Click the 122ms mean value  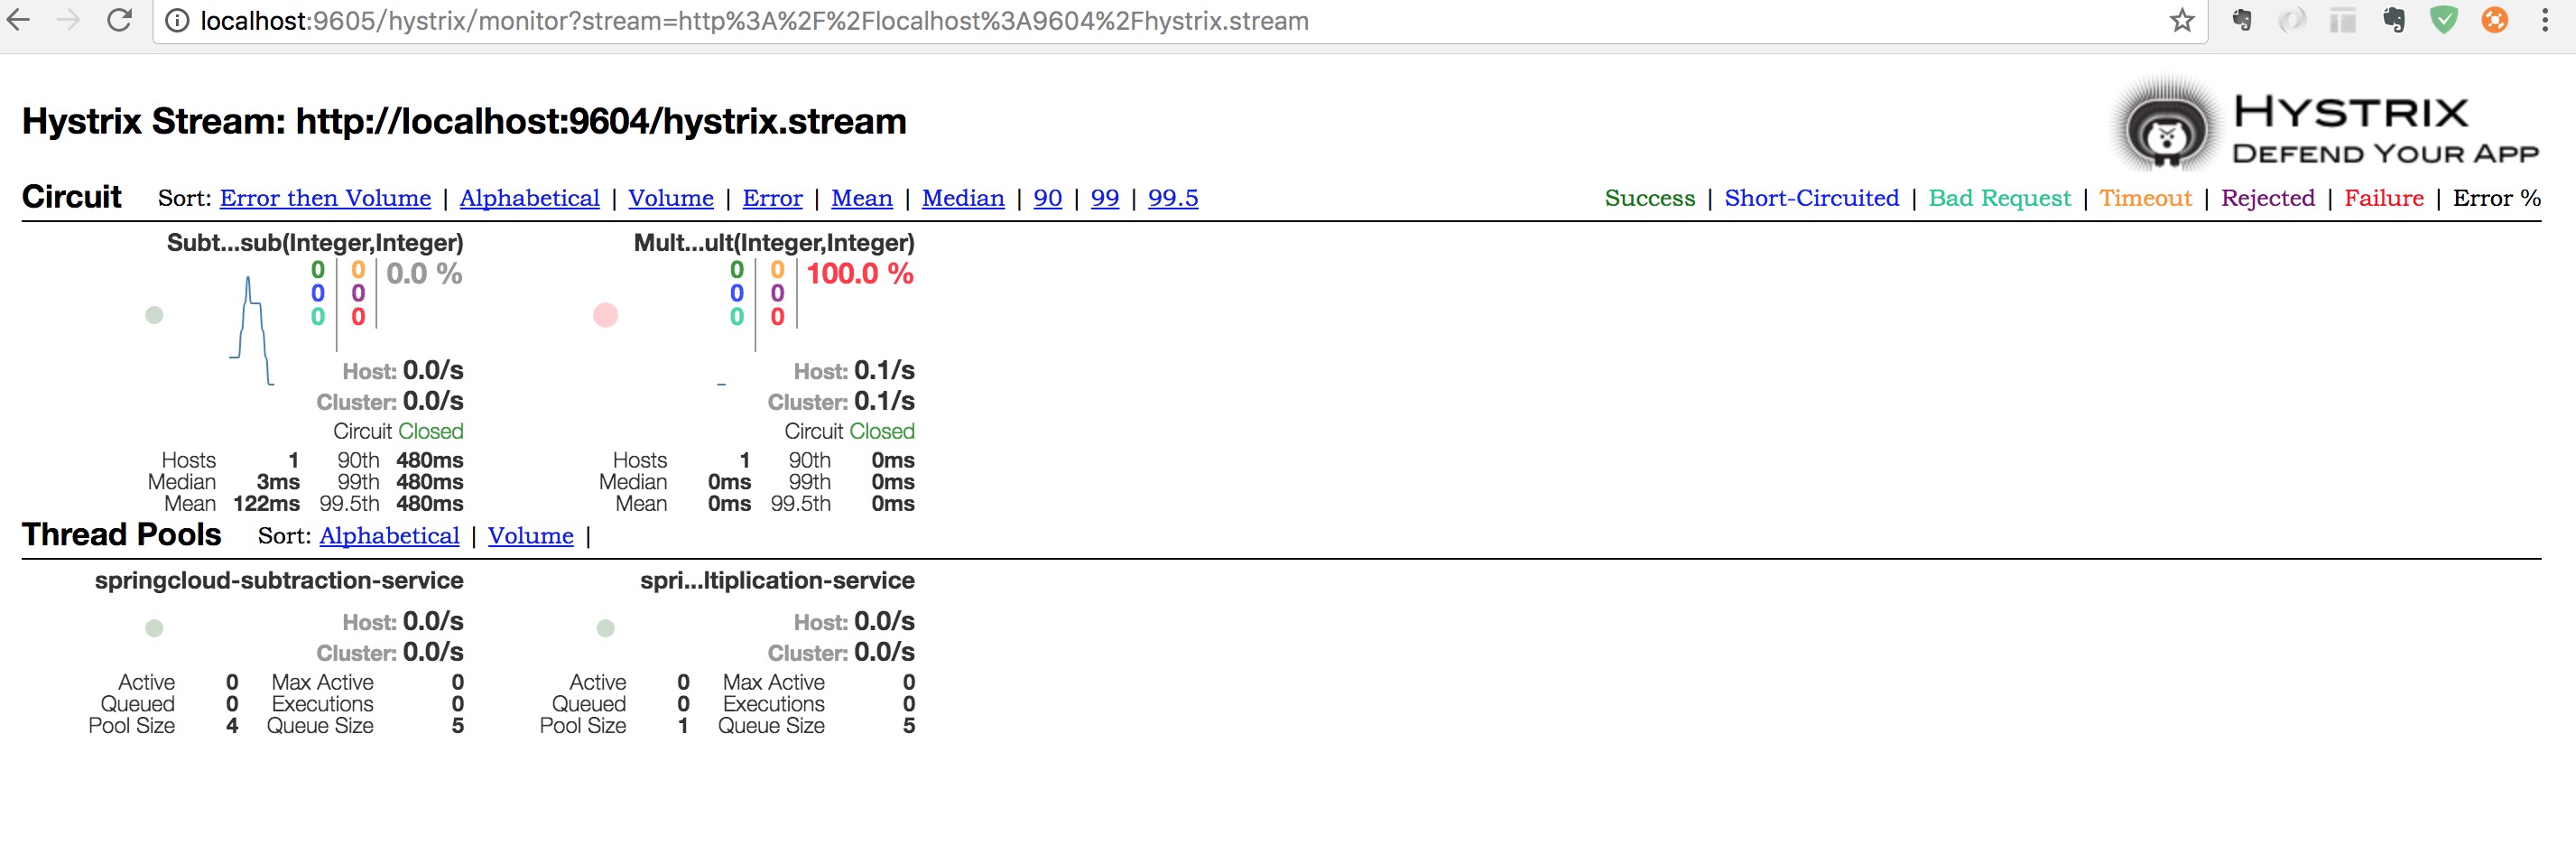point(266,504)
